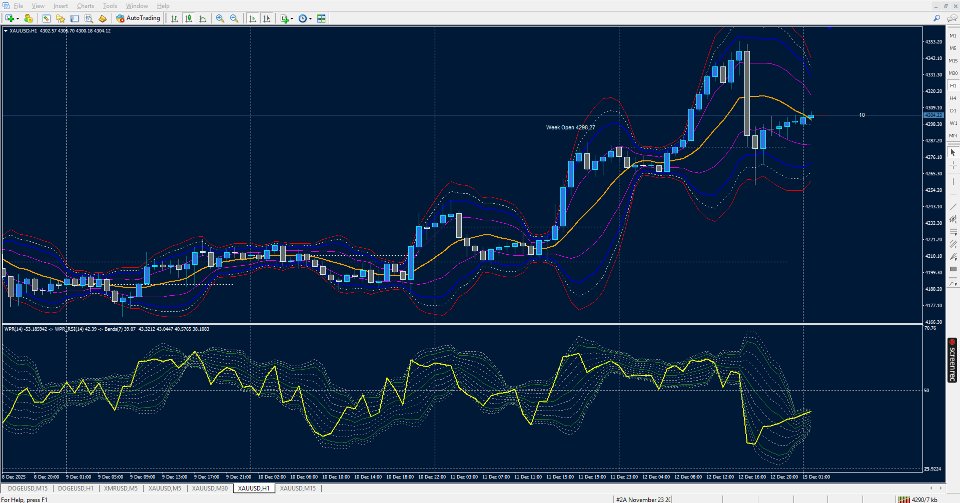The width and height of the screenshot is (960, 503).
Task: Select the Trendline drawing tool
Action: (953, 206)
